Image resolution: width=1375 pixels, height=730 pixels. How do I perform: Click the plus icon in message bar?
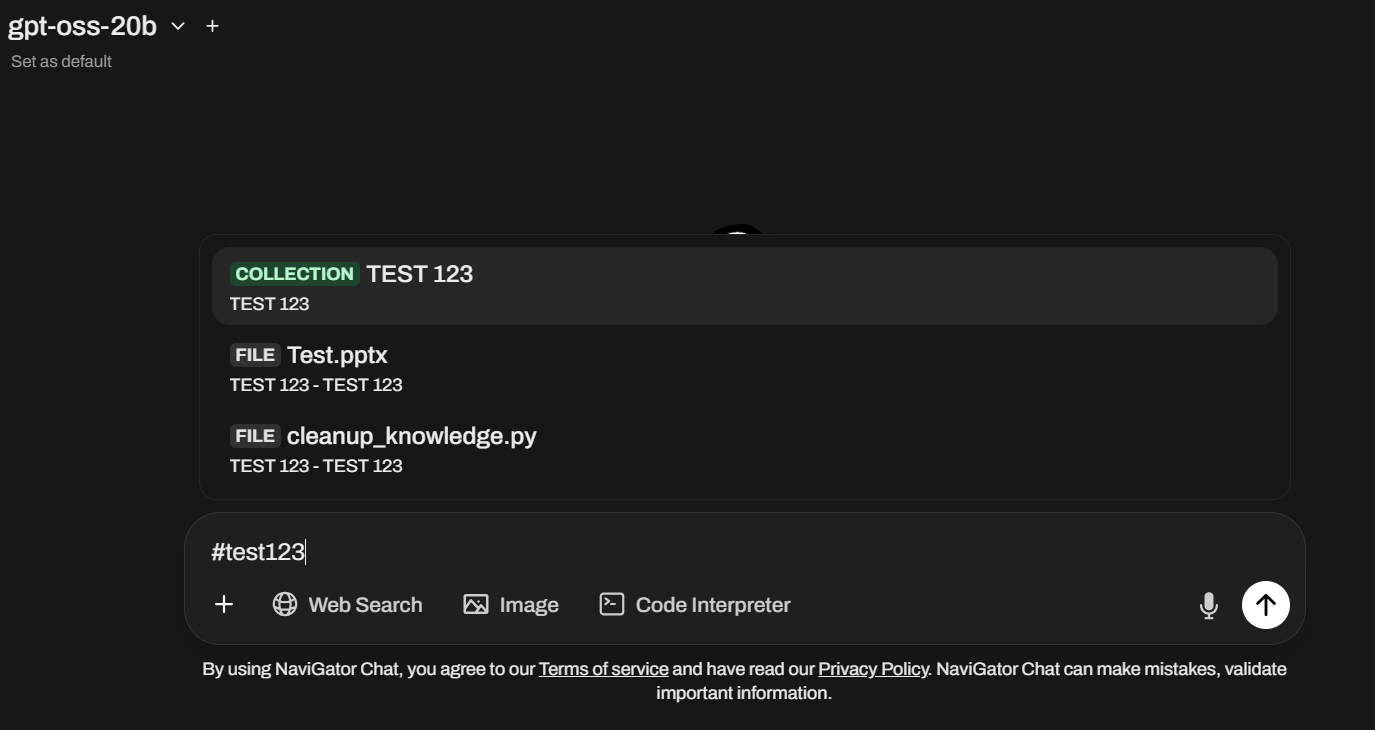click(x=224, y=605)
